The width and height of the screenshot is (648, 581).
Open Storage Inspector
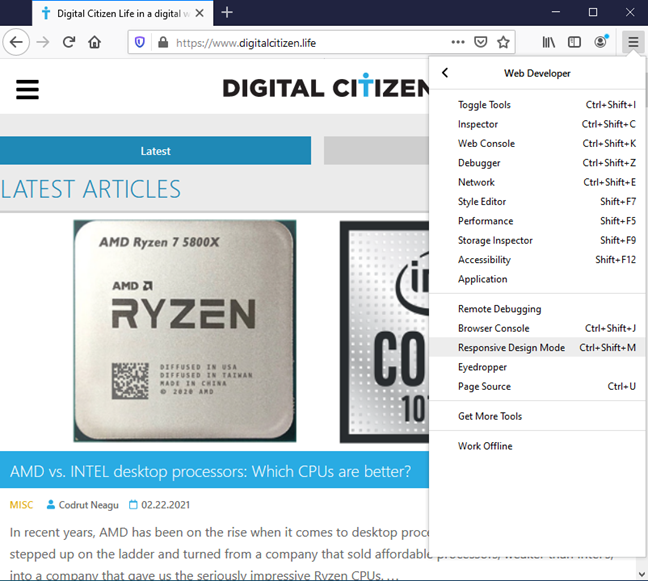537,240
